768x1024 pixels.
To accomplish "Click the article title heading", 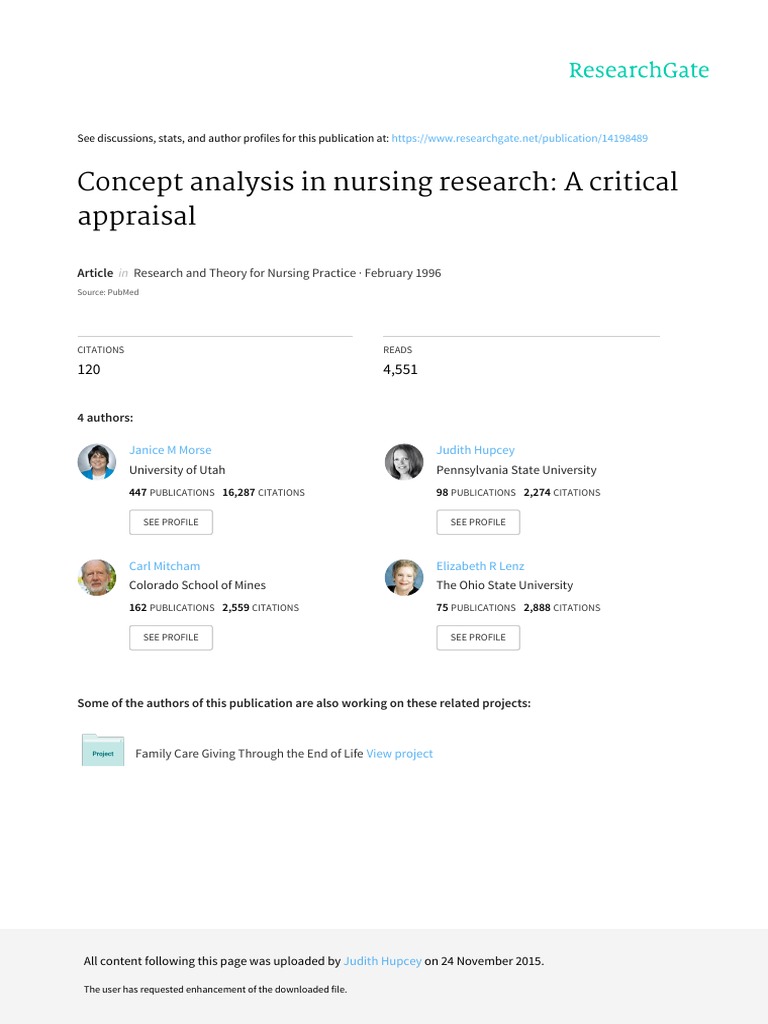I will 377,198.
